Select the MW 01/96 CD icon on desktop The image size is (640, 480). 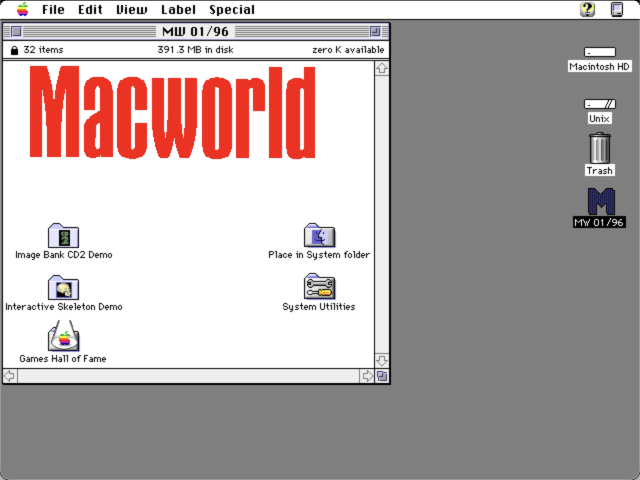coord(601,201)
